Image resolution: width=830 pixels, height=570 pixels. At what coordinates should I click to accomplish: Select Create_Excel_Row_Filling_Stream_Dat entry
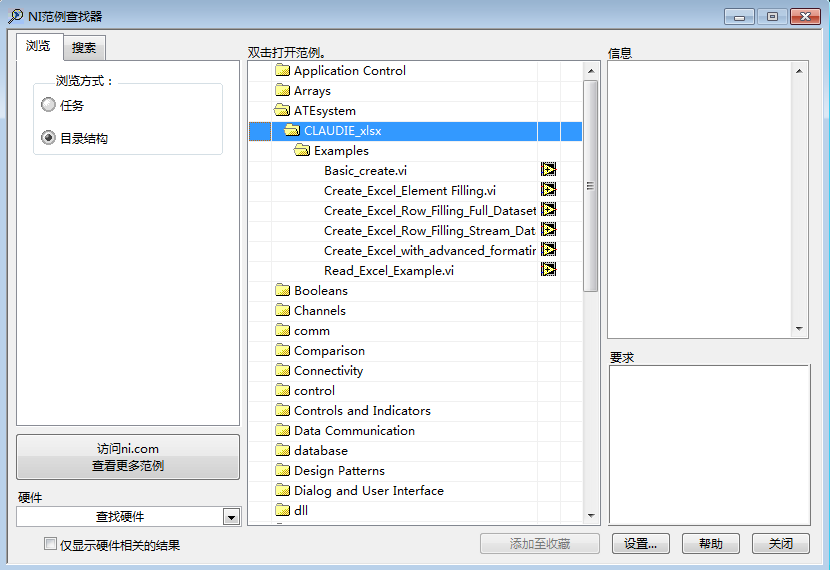(429, 231)
